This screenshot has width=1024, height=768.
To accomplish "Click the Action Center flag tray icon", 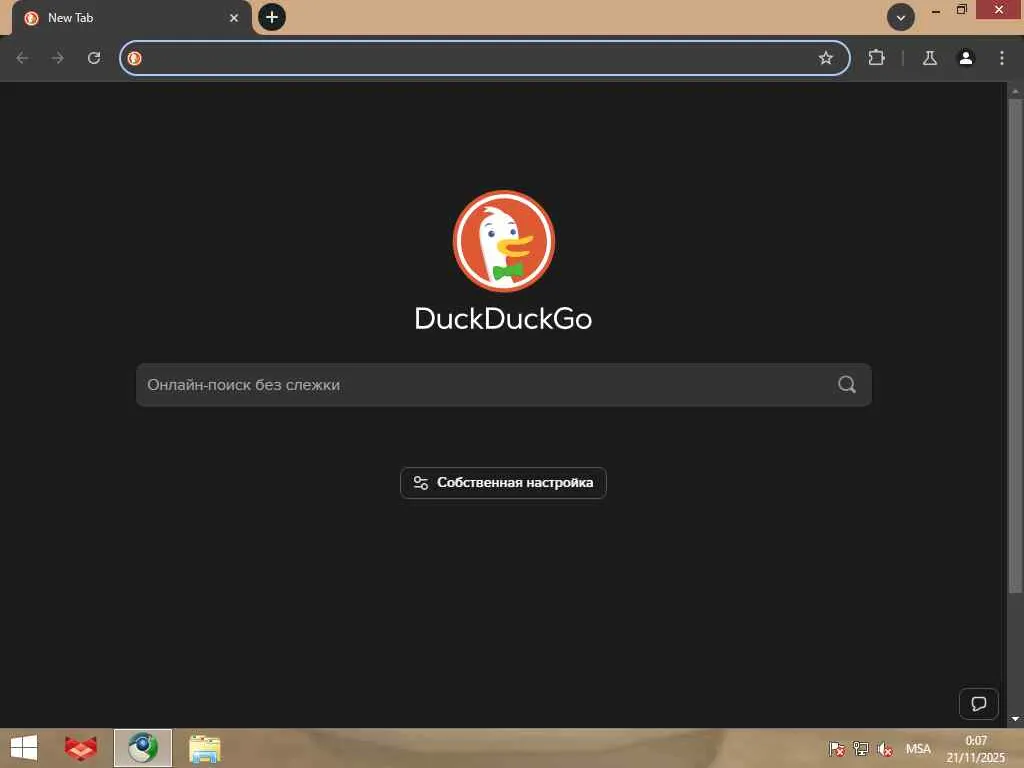I will tap(837, 749).
